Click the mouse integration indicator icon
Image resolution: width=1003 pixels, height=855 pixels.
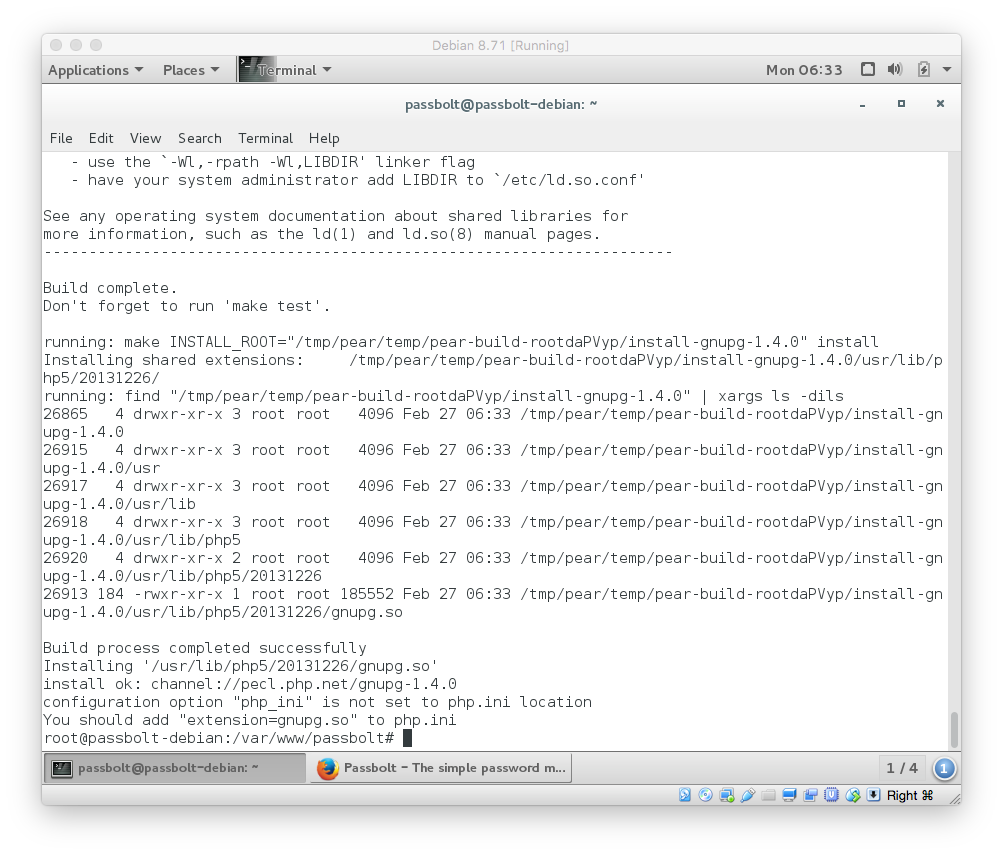(853, 795)
